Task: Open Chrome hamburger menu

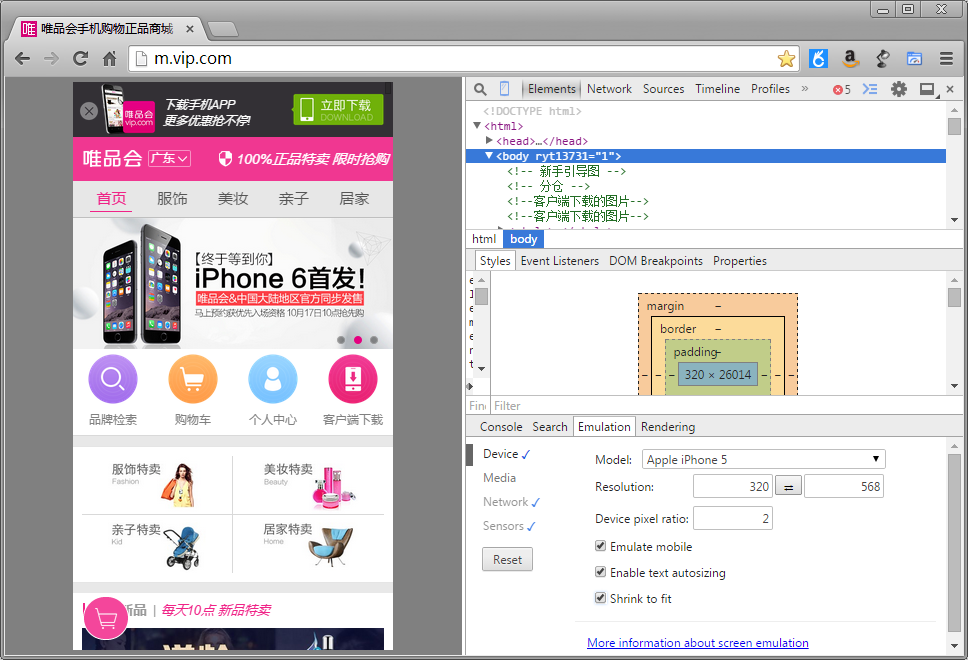Action: (946, 59)
